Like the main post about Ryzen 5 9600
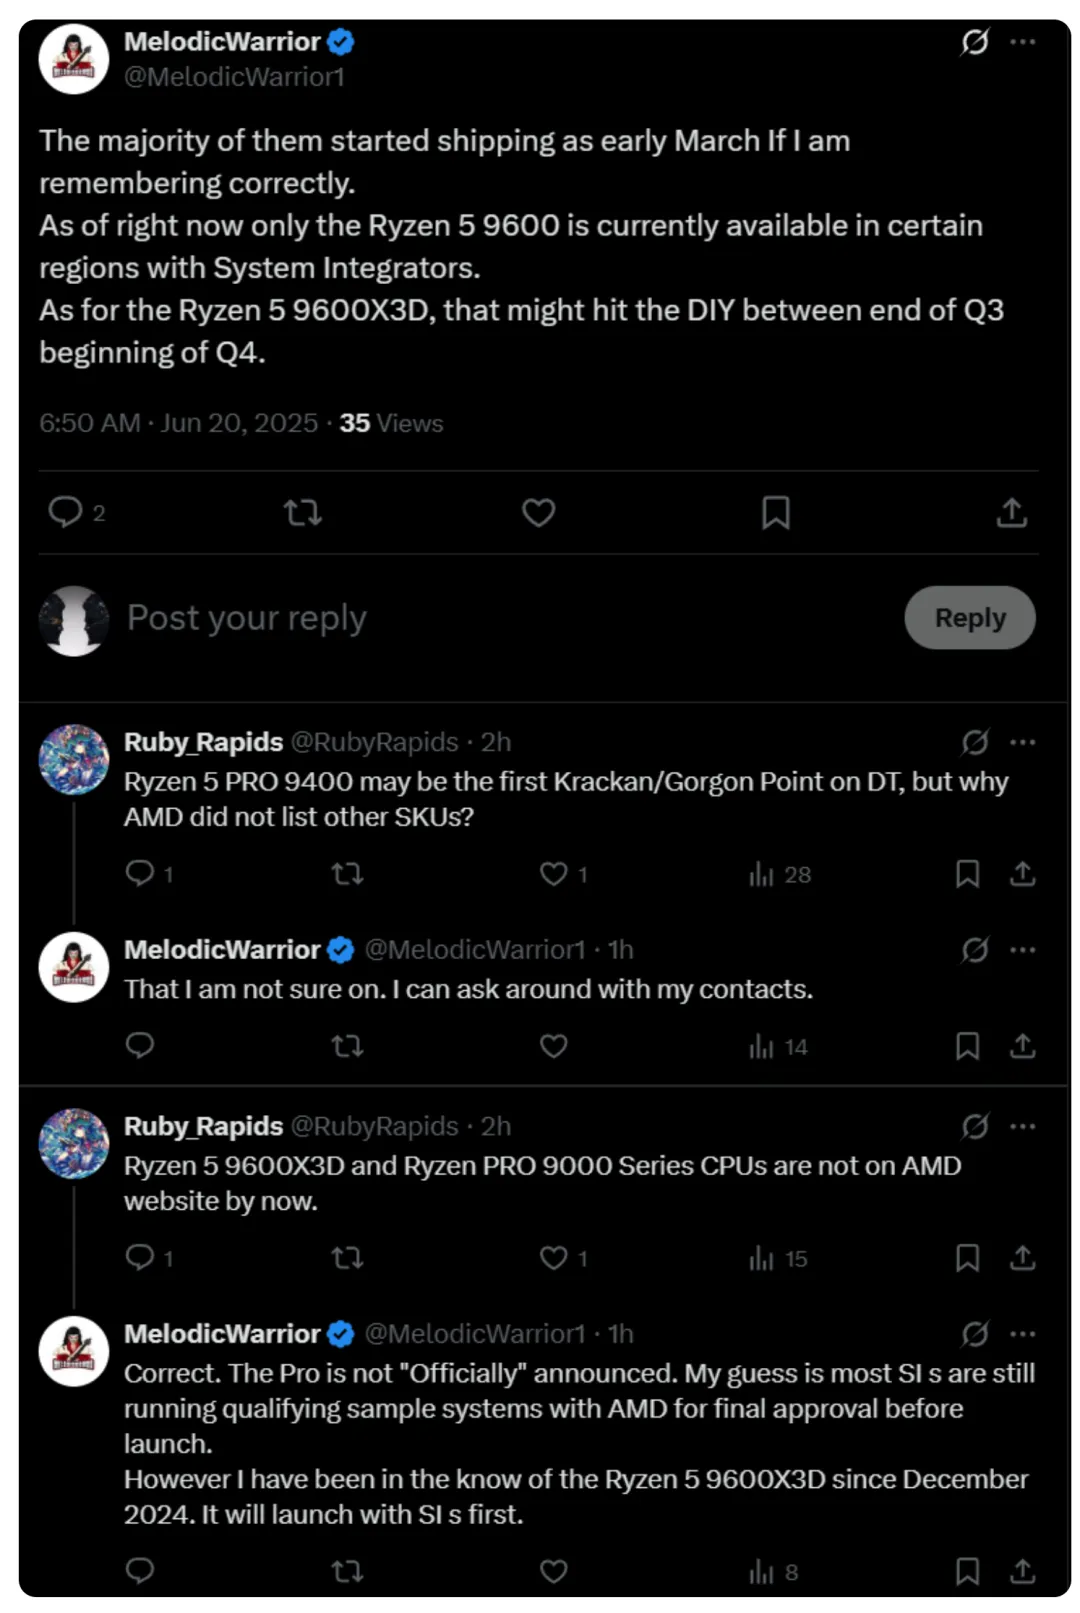Screen dimensions: 1080x1613 point(538,513)
